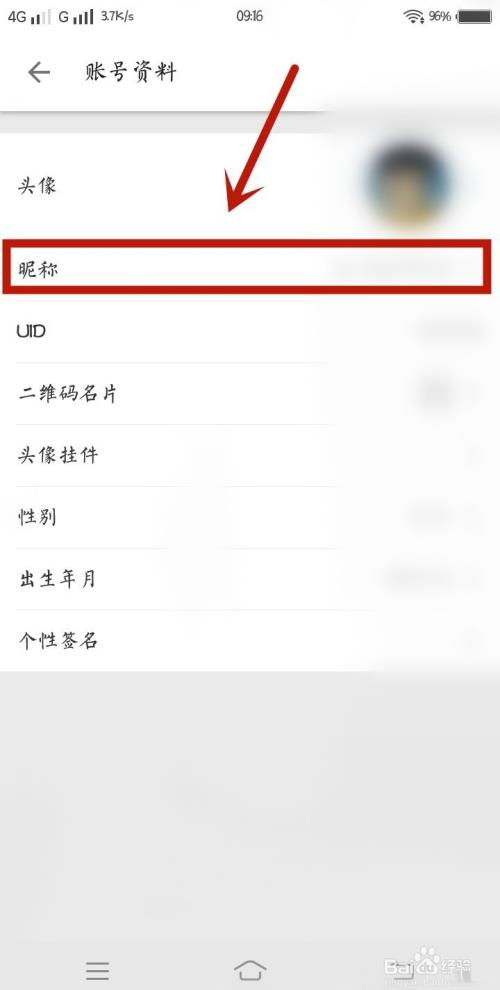
Task: Tap the battery status icon
Action: 474,17
